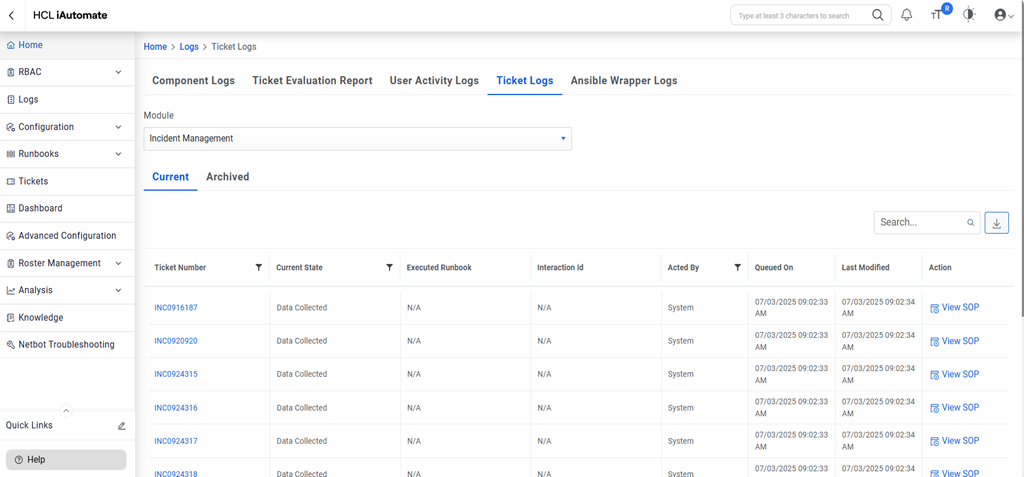Viewport: 1024px width, 477px height.
Task: Click the edit pencil next to Quick Links
Action: (x=122, y=426)
